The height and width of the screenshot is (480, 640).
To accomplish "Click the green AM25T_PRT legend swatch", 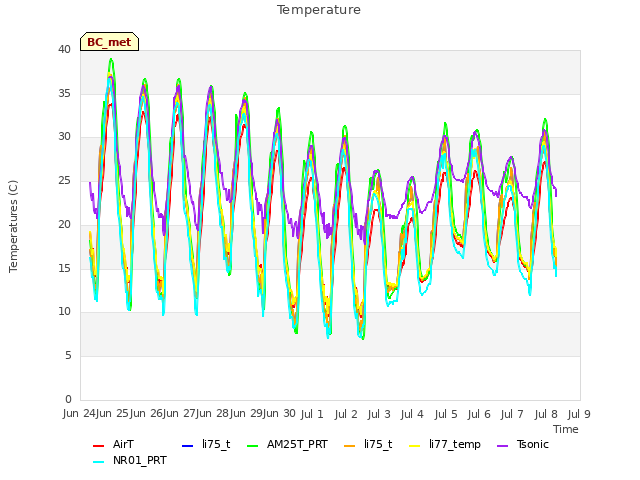I will coord(253,446).
